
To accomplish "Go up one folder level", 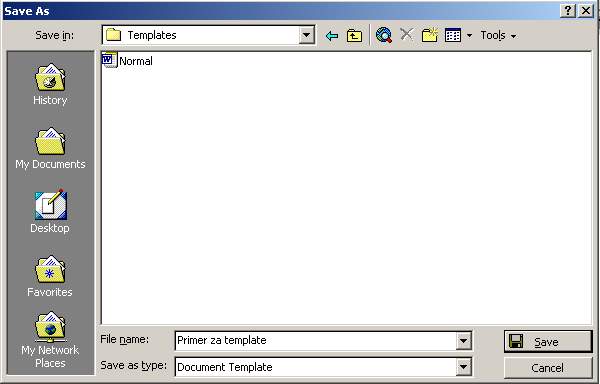I will 354,36.
